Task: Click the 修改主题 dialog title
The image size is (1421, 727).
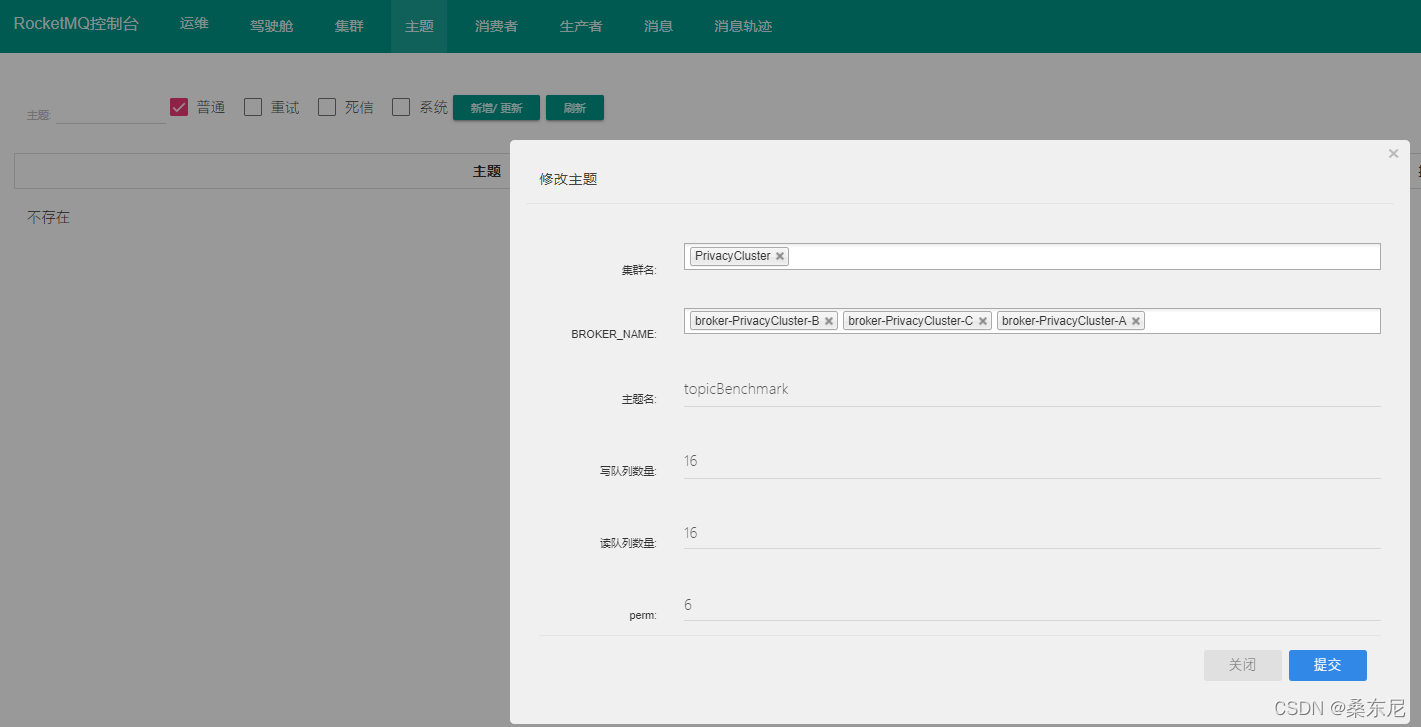Action: 568,179
